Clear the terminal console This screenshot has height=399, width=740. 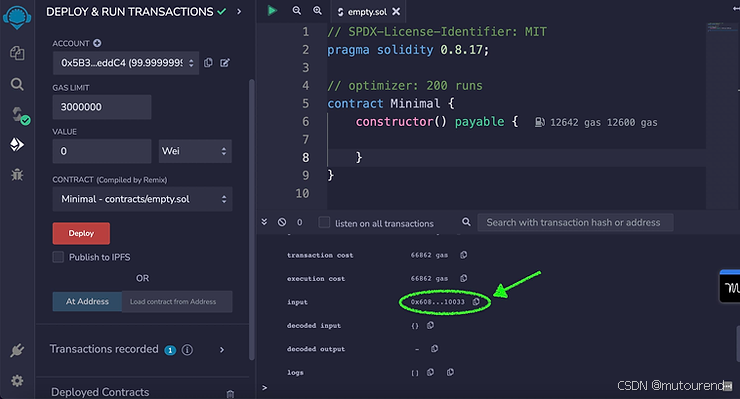pyautogui.click(x=282, y=222)
